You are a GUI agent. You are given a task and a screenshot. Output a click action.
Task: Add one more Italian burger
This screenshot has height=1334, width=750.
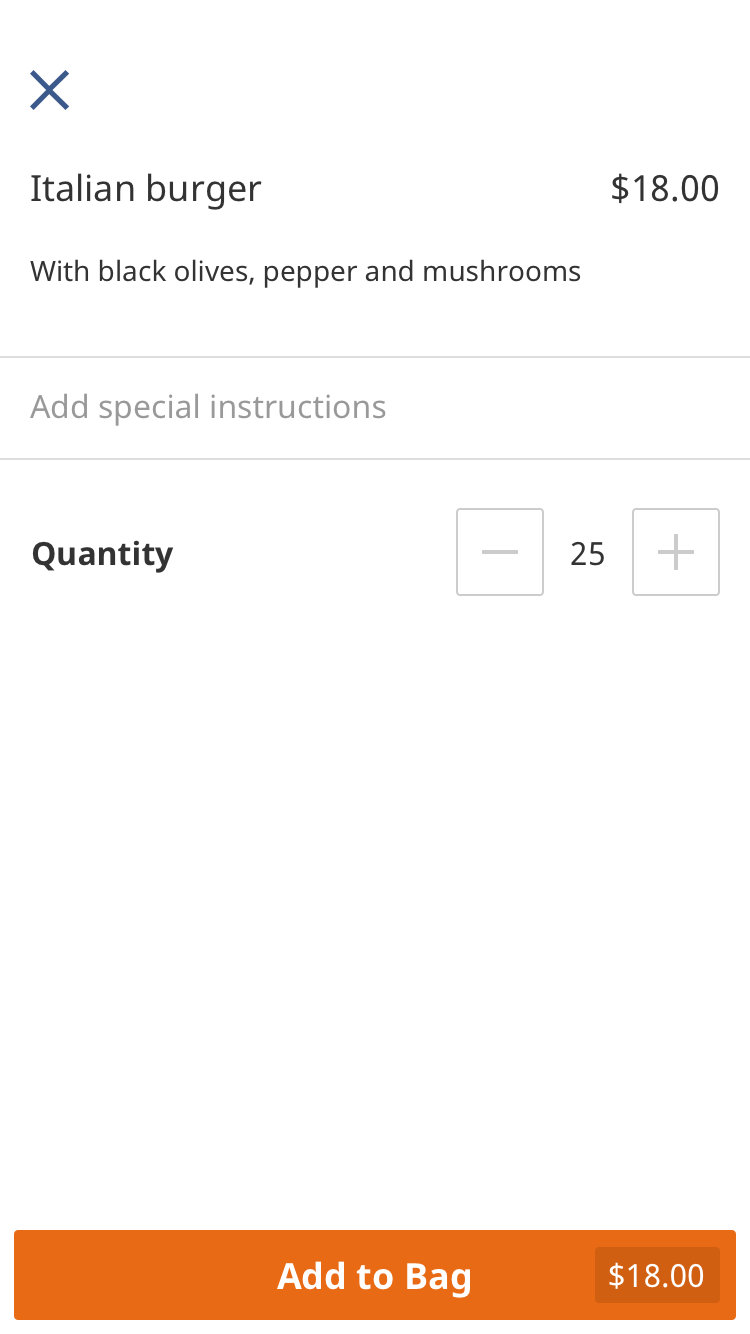(676, 552)
